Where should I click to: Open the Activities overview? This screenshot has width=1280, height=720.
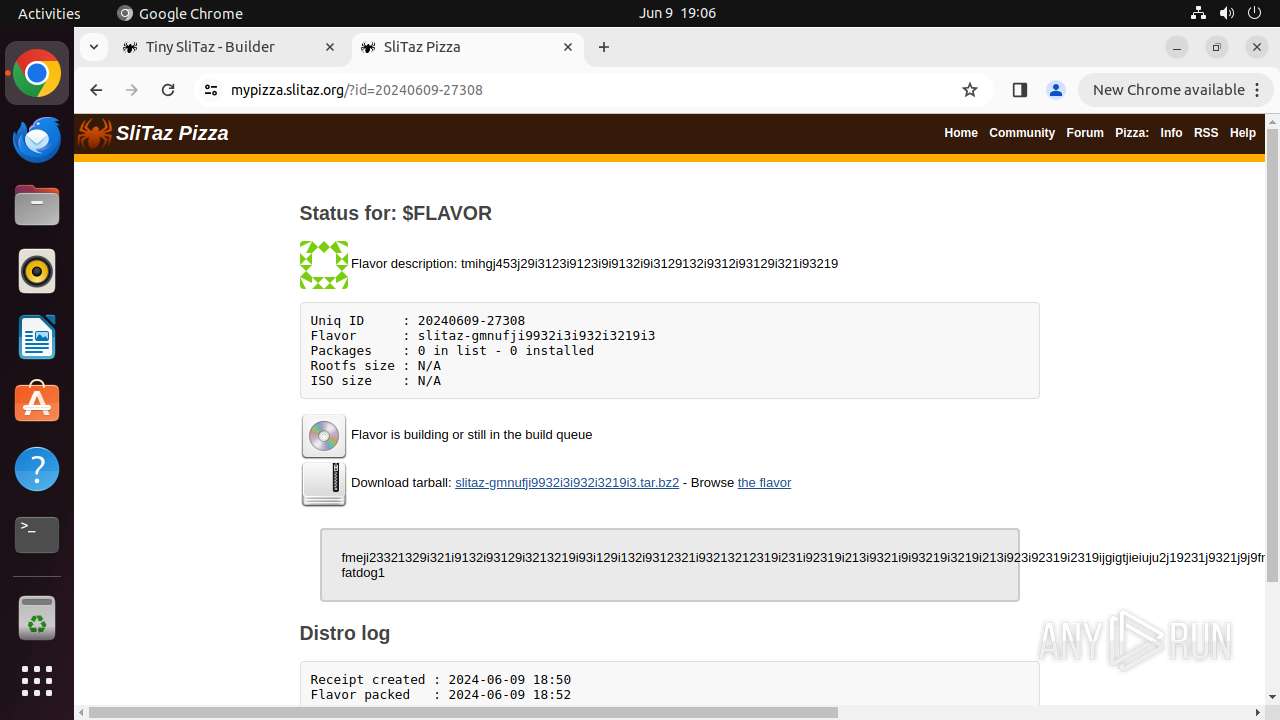pyautogui.click(x=49, y=13)
